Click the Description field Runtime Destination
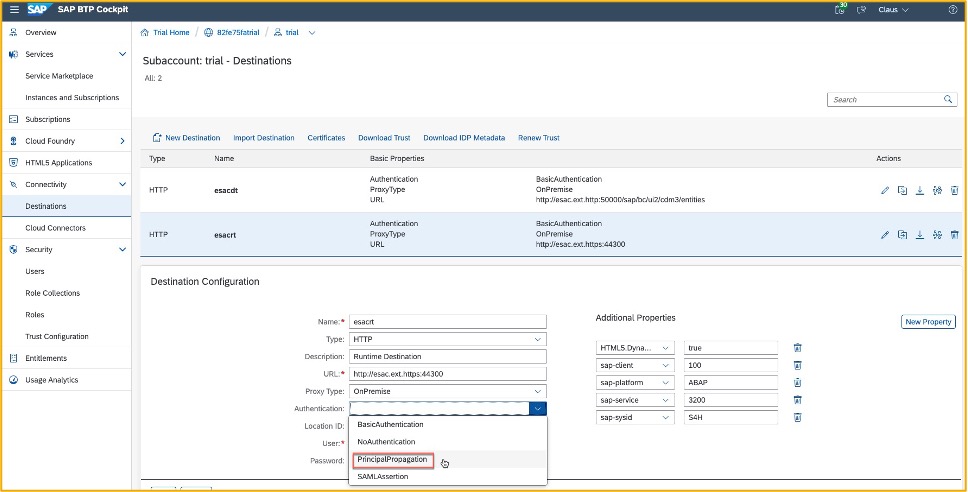The image size is (968, 492). (x=448, y=356)
